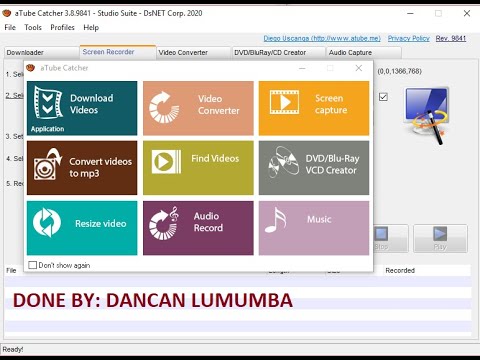Open the Tools menu
Image resolution: width=480 pixels, height=360 pixels.
[x=33, y=27]
